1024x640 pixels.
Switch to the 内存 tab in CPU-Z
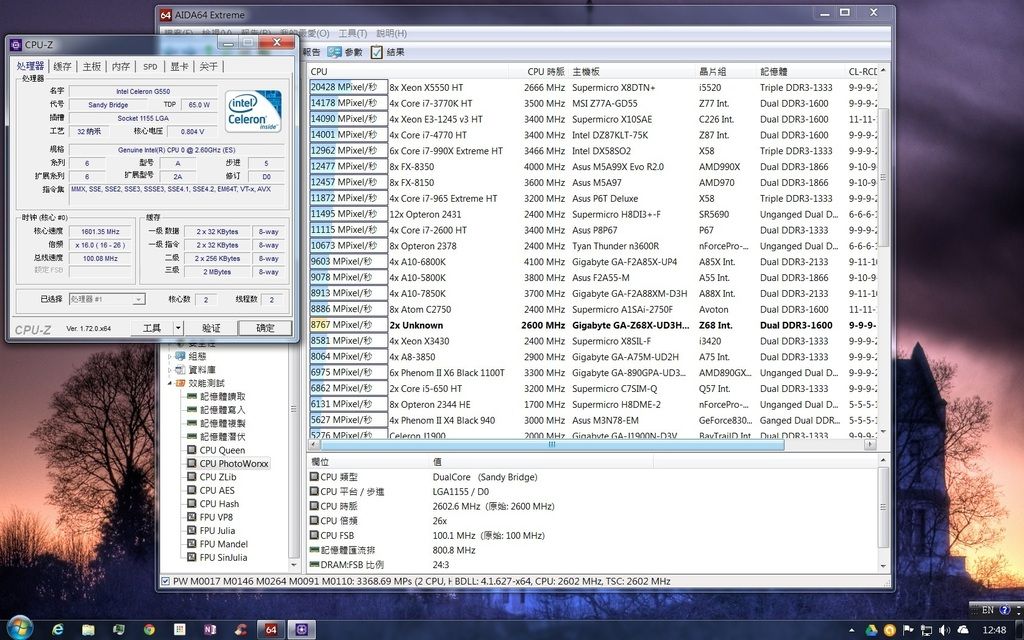pos(121,66)
